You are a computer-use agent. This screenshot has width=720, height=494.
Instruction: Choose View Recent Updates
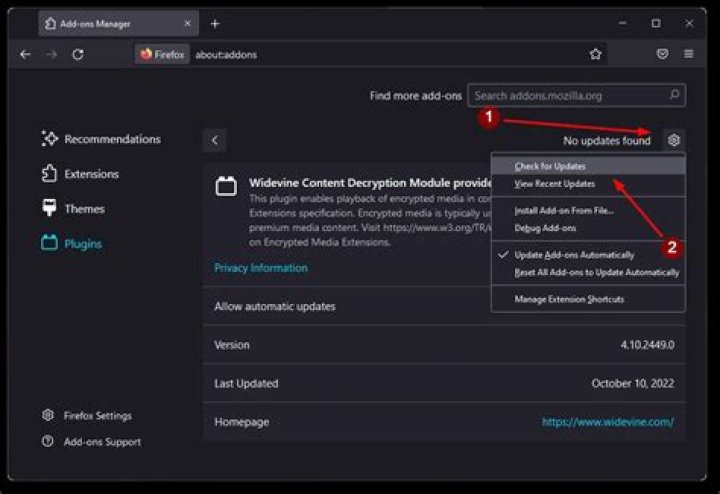(x=588, y=184)
